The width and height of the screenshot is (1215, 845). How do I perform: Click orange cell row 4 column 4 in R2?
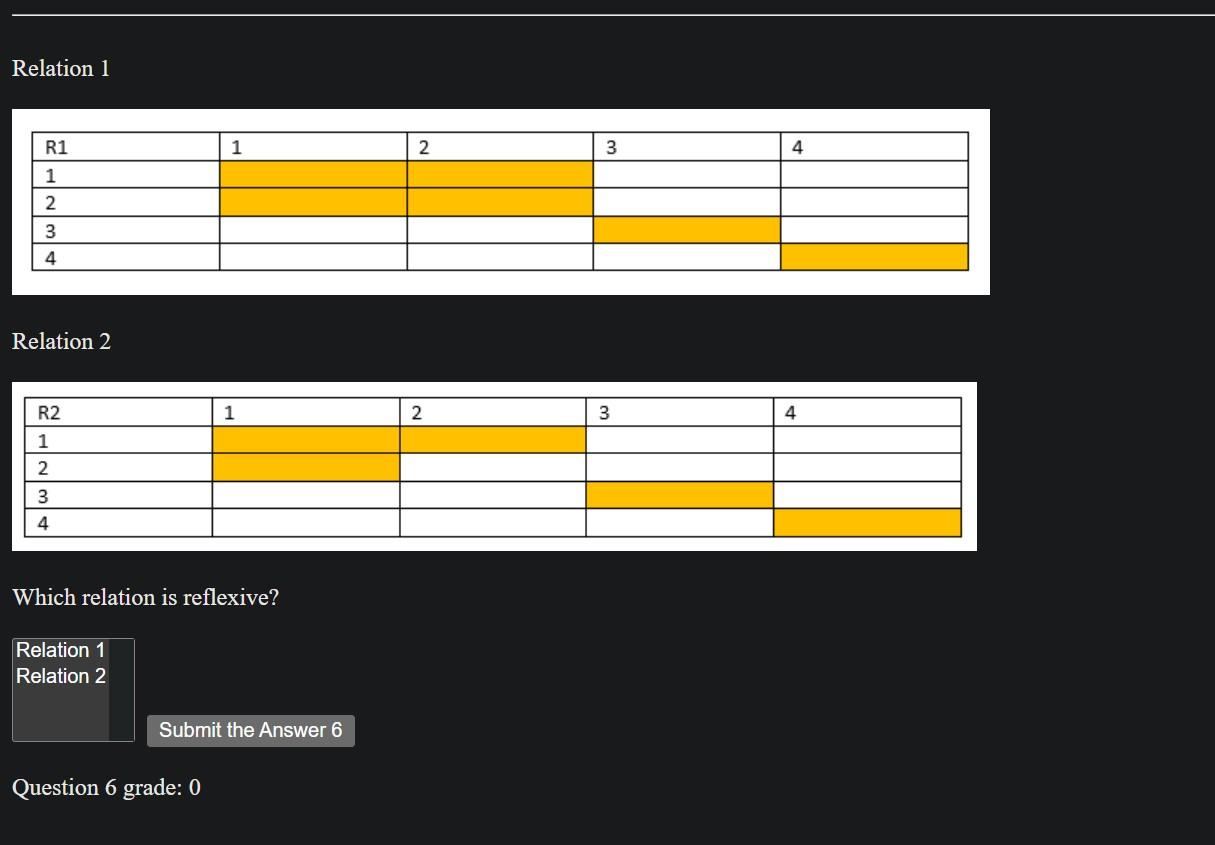(x=866, y=522)
